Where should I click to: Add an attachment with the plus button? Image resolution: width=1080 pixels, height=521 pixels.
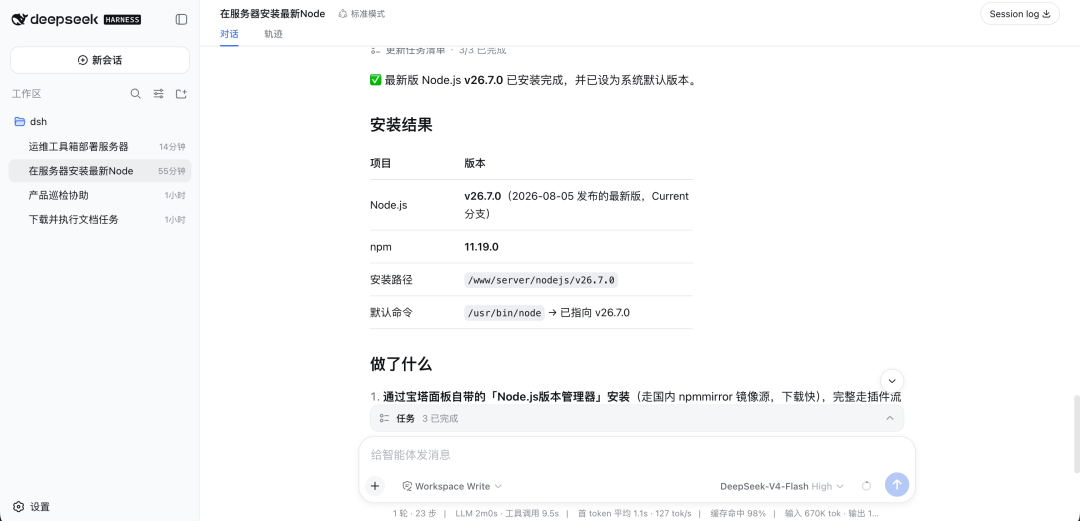375,486
